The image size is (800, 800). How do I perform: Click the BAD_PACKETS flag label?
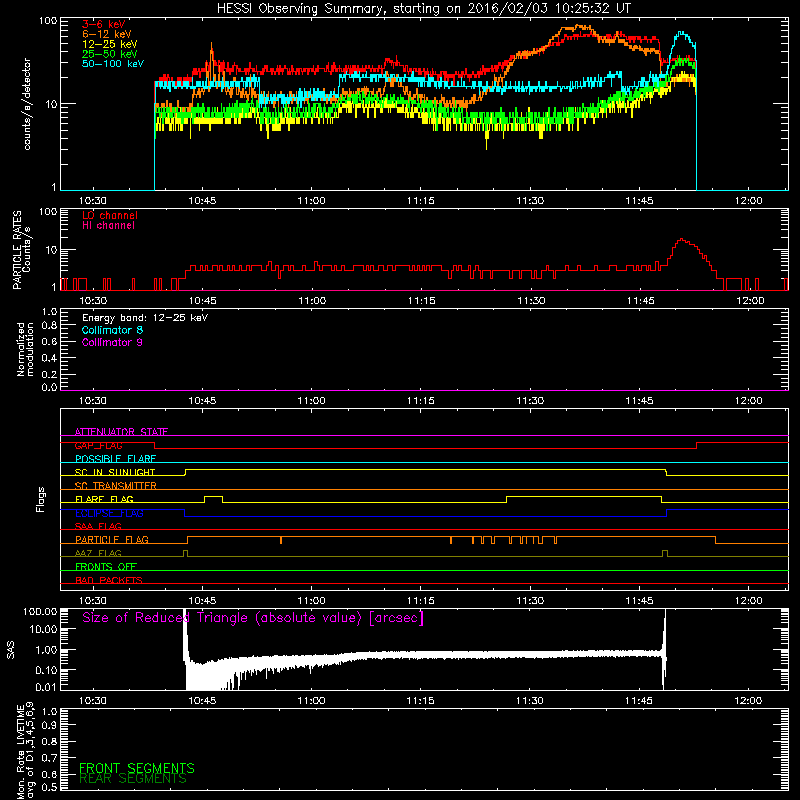click(x=109, y=580)
